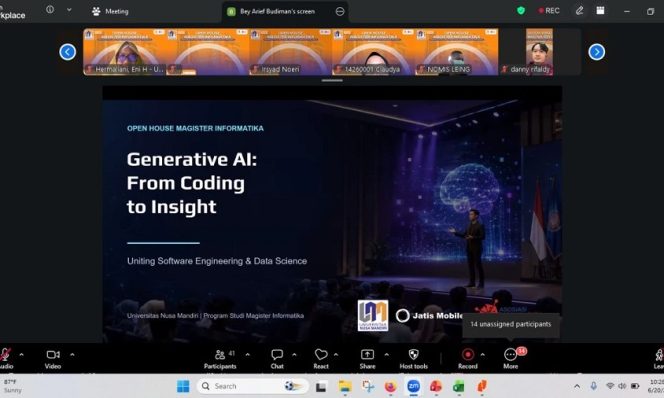
Task: Open the Participants panel
Action: click(220, 359)
